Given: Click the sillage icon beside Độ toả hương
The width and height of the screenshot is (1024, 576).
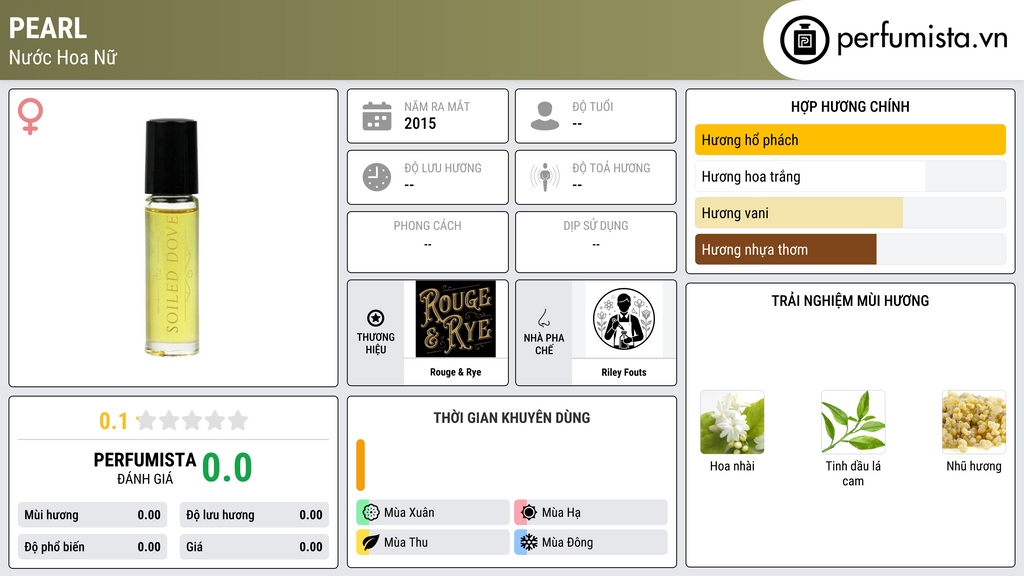Looking at the screenshot, I should coord(545,177).
